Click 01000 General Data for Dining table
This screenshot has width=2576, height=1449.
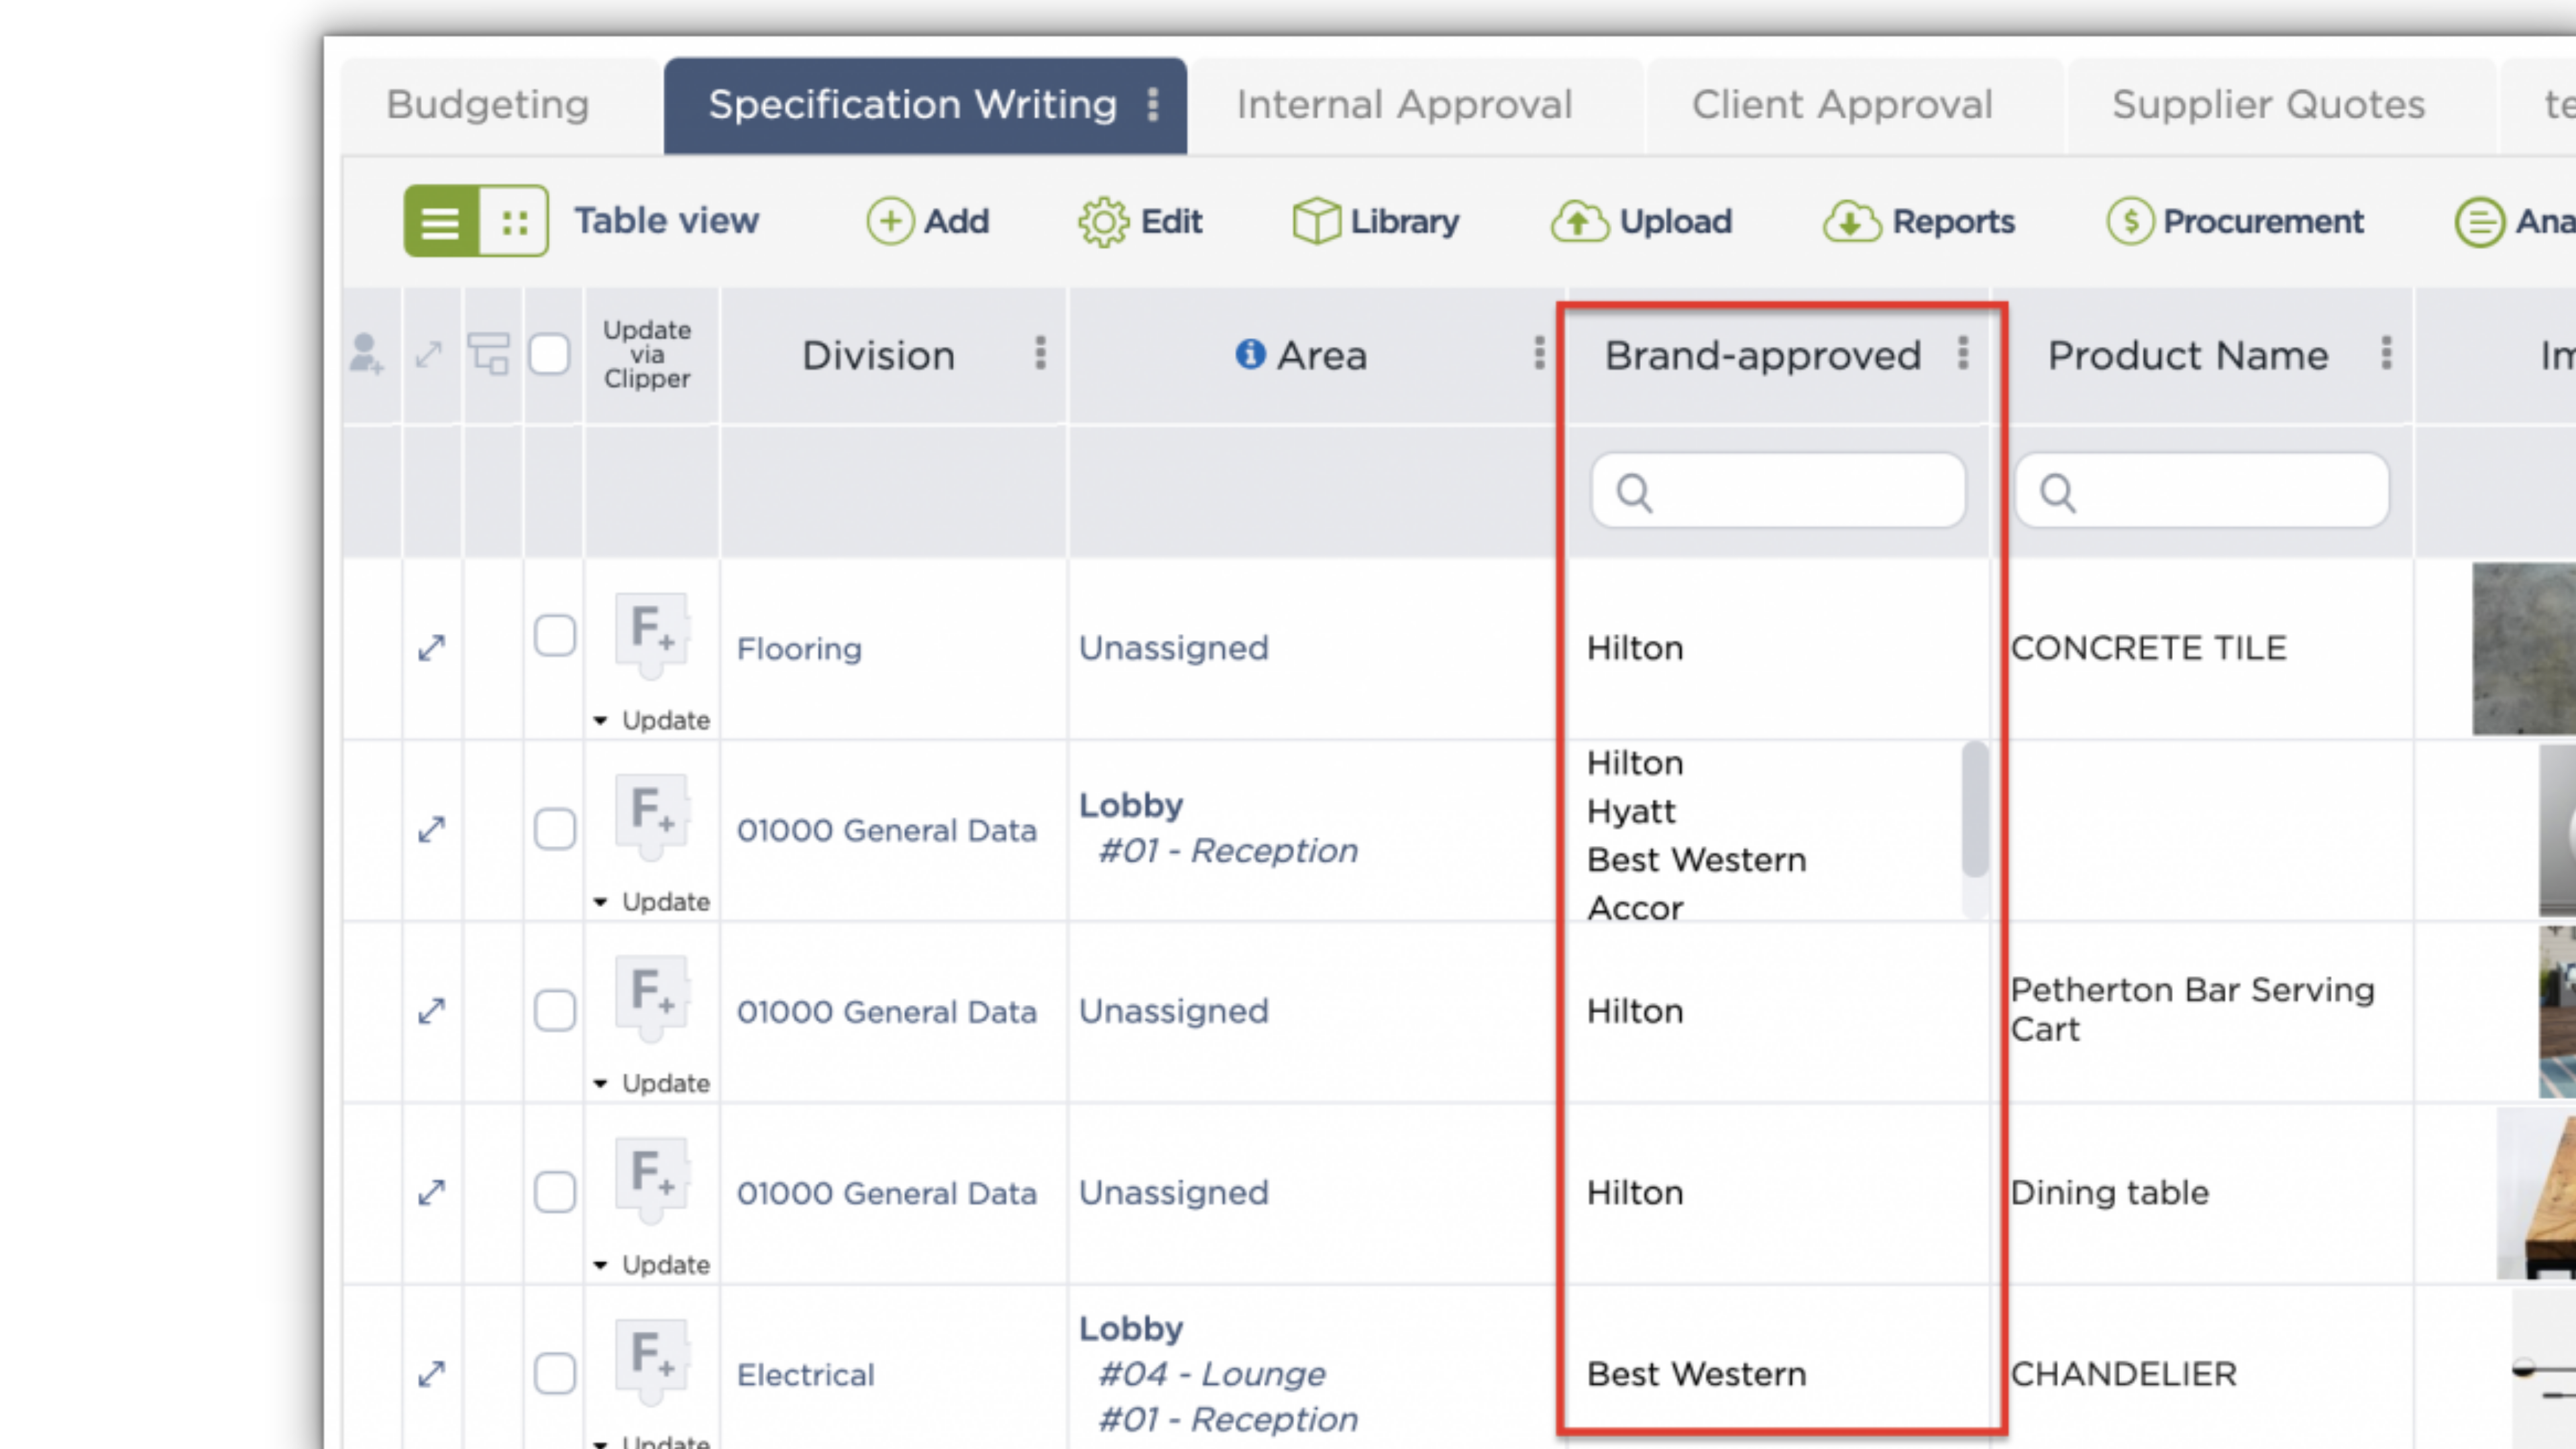886,1193
